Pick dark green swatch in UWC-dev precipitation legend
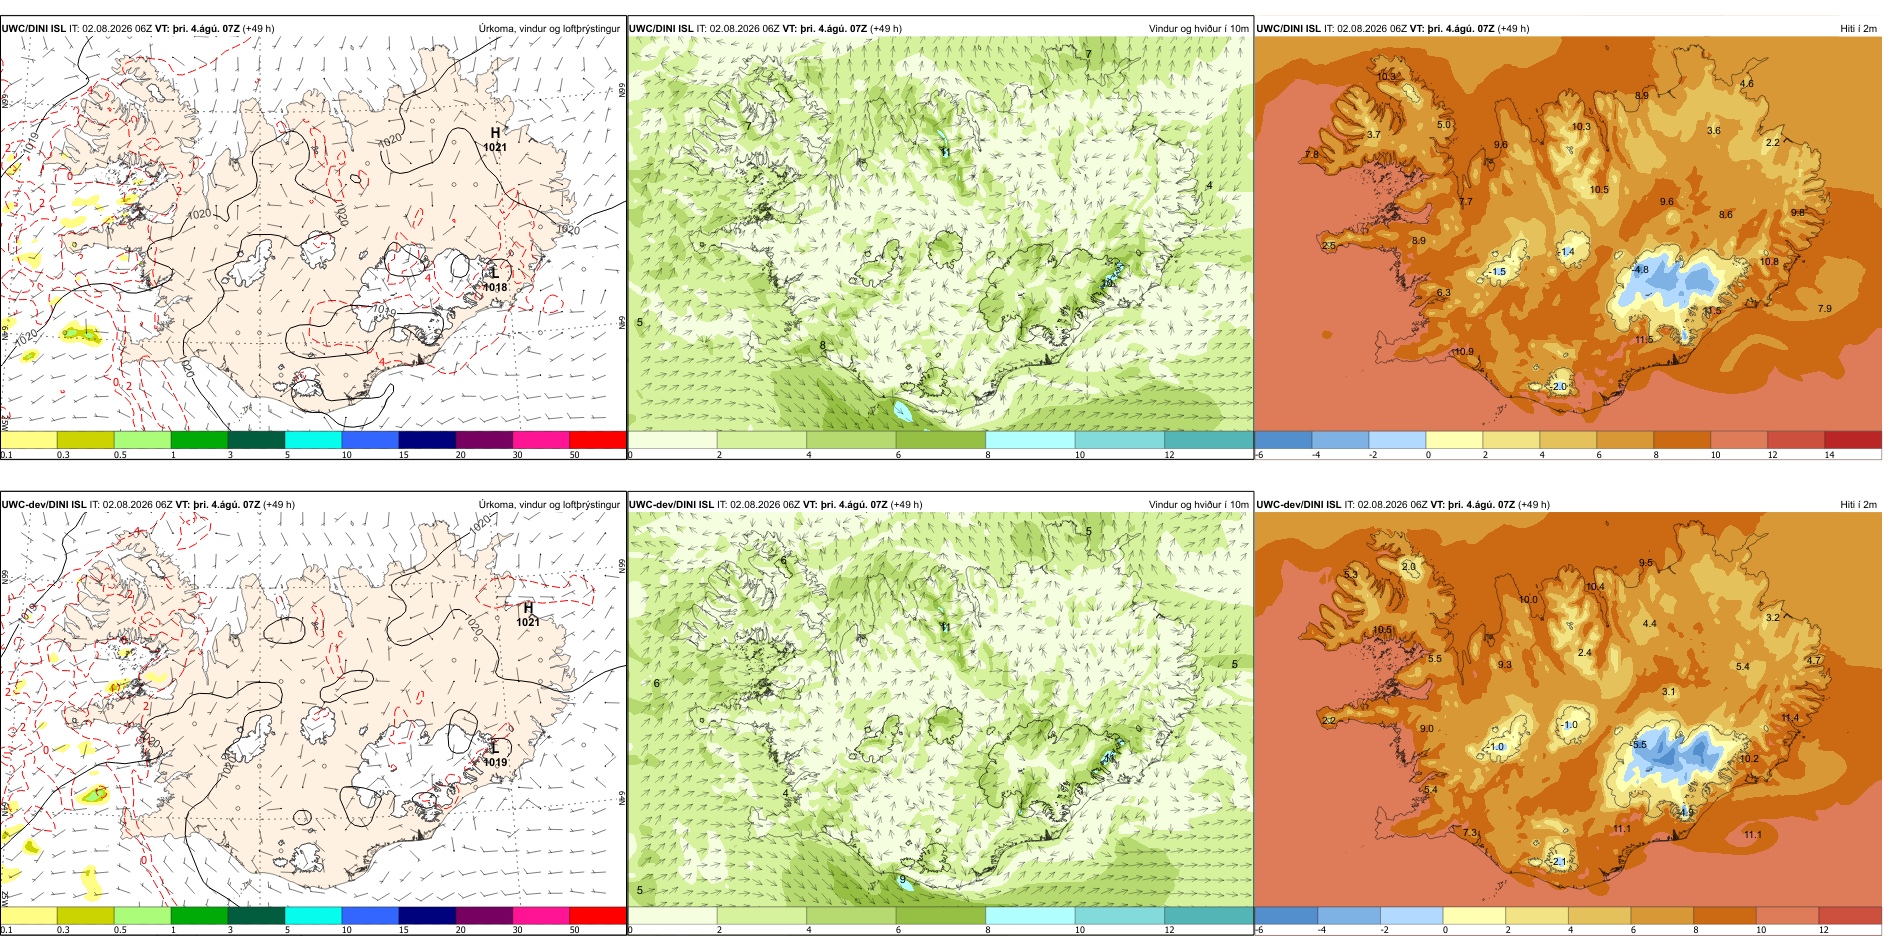 (256, 915)
